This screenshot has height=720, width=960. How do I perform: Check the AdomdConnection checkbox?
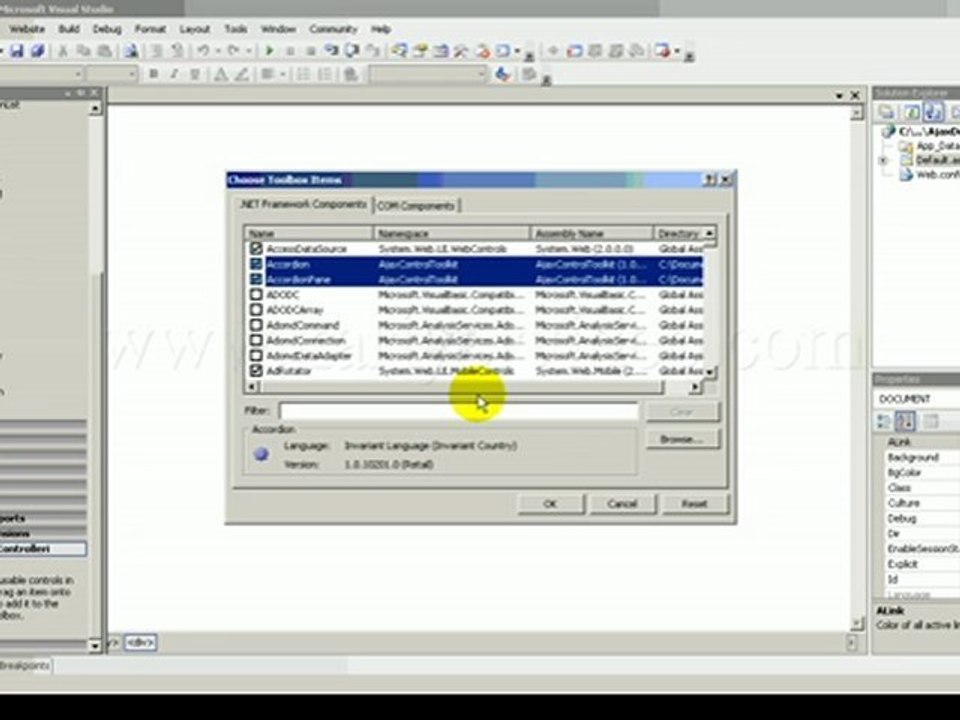pyautogui.click(x=256, y=340)
